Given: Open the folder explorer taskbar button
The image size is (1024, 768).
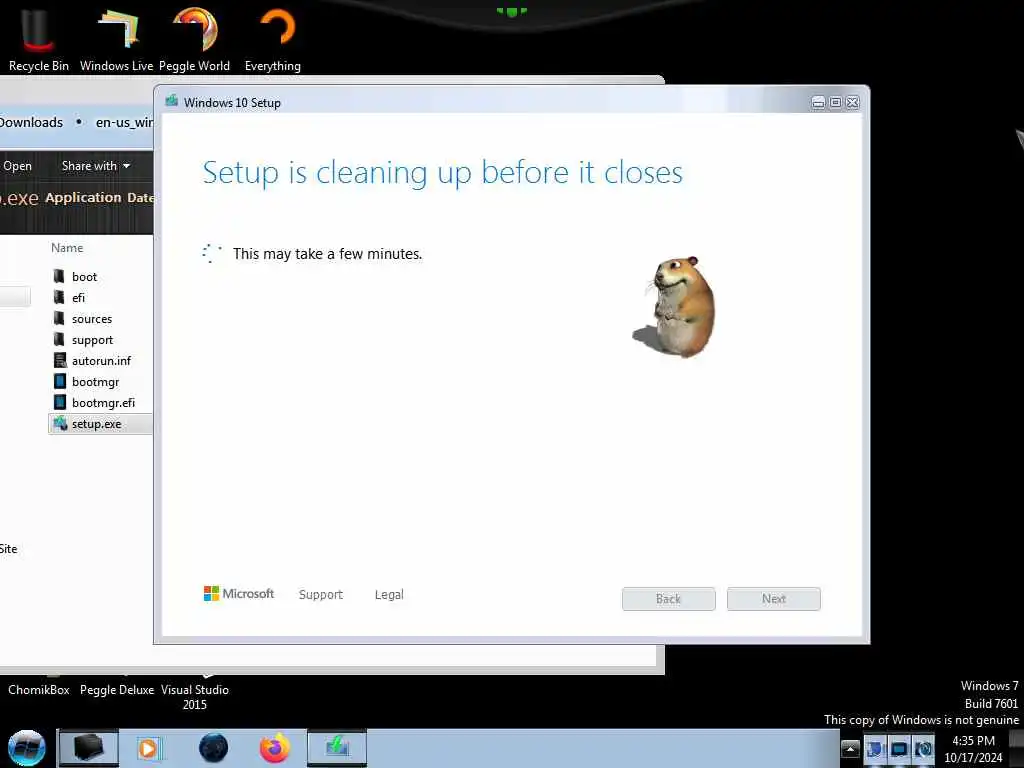Looking at the screenshot, I should pos(88,748).
